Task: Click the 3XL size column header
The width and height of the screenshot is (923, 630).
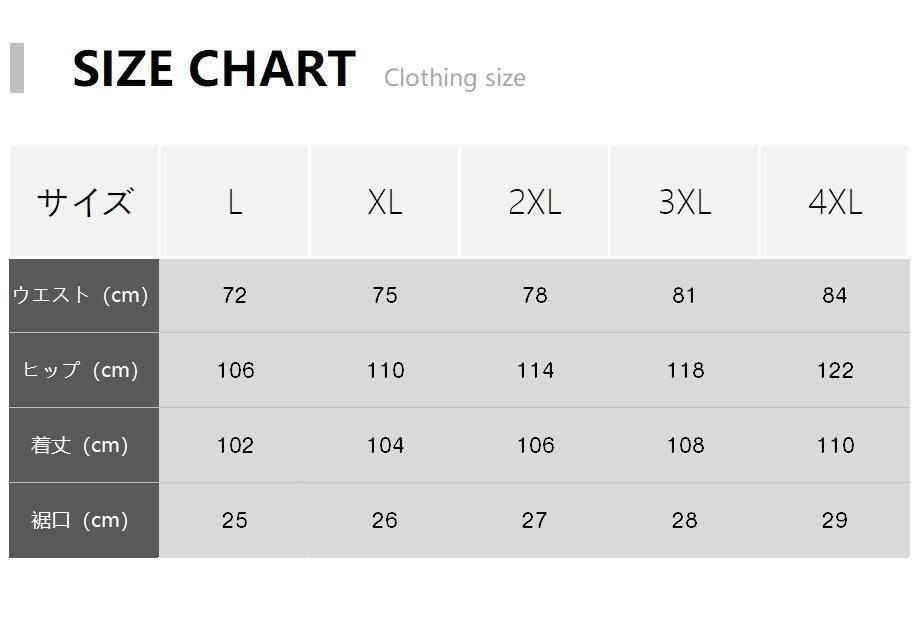Action: tap(685, 202)
